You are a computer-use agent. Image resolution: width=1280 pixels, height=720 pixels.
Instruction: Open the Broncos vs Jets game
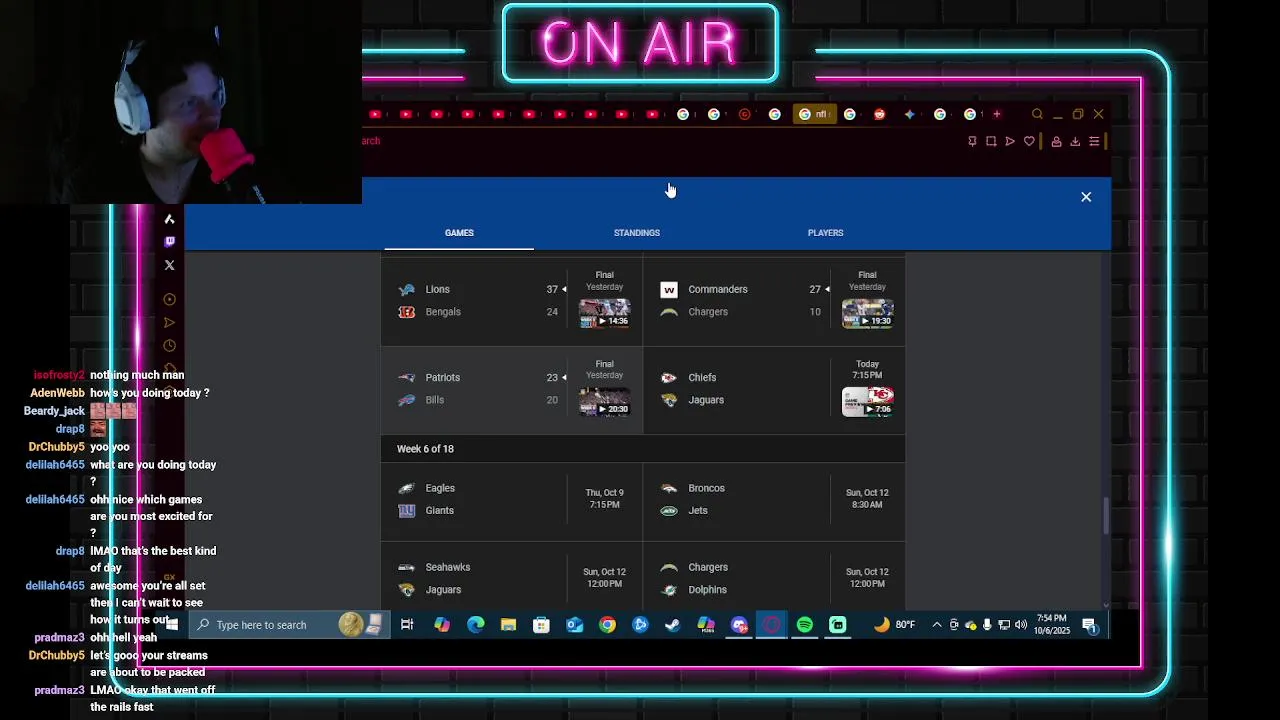(774, 499)
